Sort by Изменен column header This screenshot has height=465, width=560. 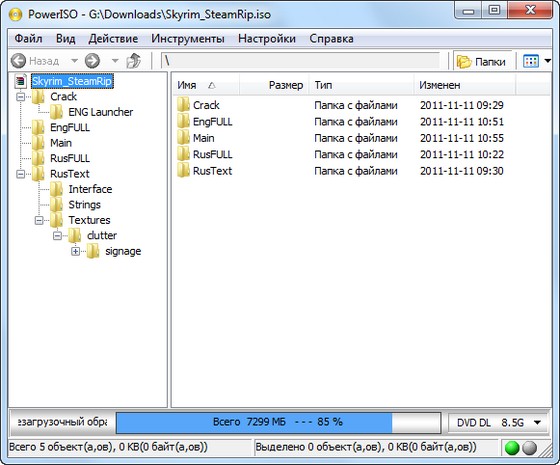(465, 85)
